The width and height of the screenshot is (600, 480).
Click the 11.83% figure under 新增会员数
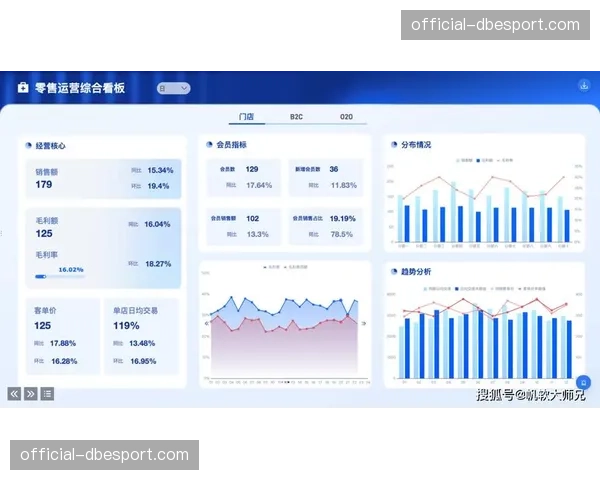click(x=344, y=185)
